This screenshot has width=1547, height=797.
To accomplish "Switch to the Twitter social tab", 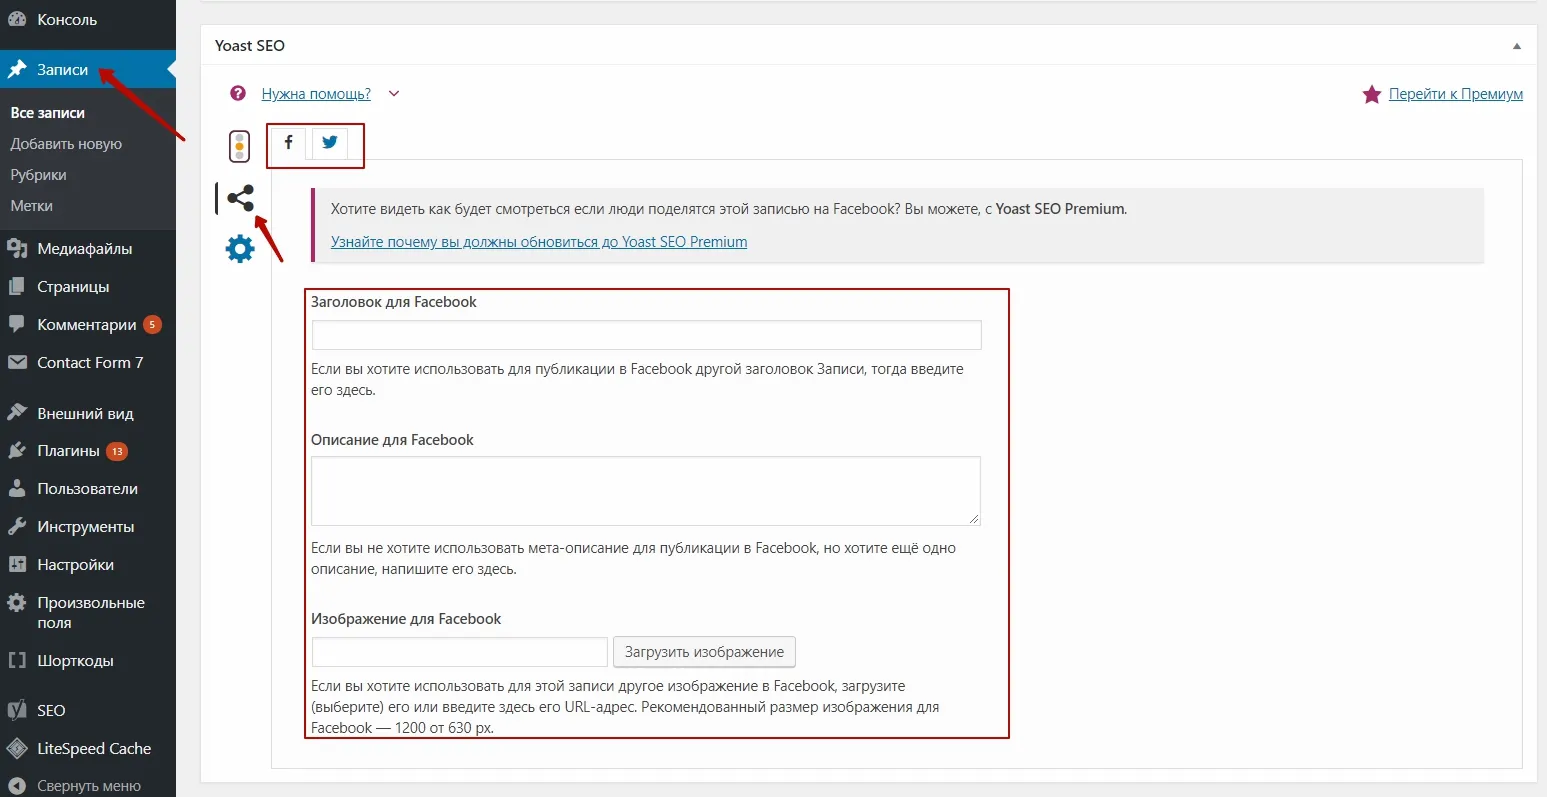I will click(x=329, y=142).
